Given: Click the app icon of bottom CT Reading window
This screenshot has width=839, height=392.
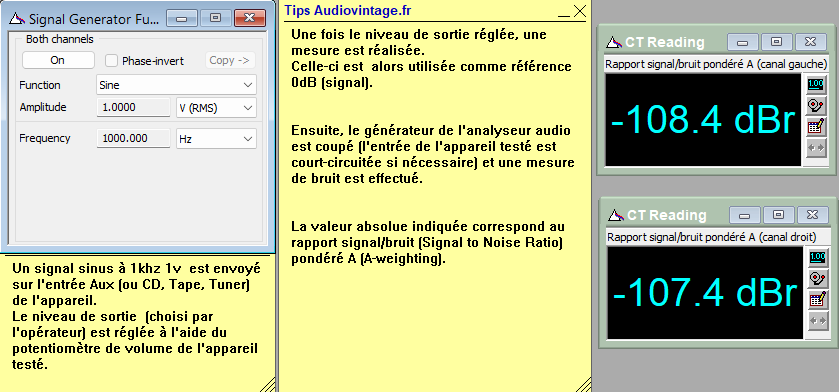Looking at the screenshot, I should [617, 215].
